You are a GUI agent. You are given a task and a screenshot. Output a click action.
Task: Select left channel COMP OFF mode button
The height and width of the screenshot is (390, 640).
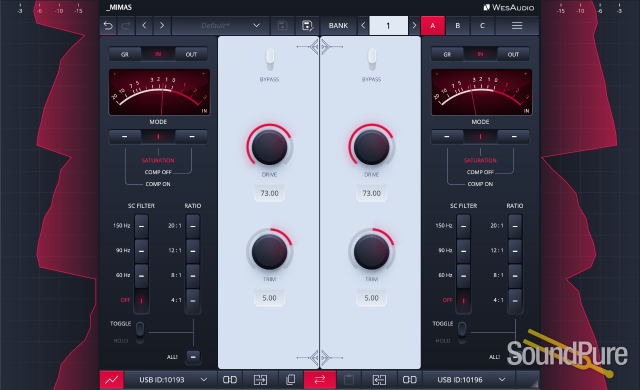point(191,137)
